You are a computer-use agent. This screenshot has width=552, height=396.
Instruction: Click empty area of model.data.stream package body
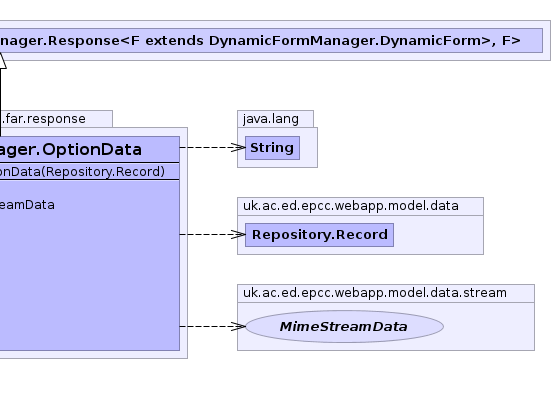pos(489,326)
